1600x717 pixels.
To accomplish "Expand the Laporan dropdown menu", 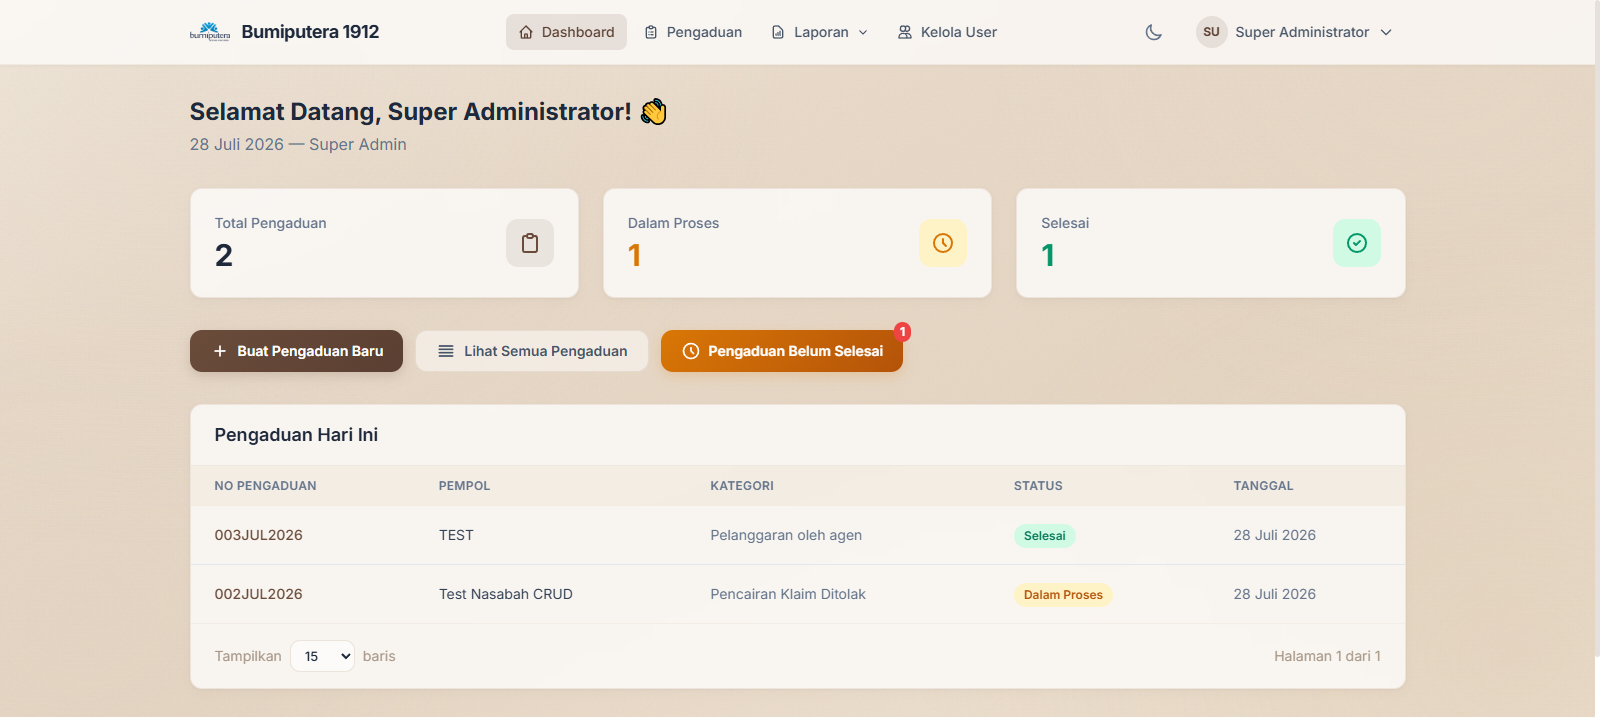I will [x=819, y=32].
